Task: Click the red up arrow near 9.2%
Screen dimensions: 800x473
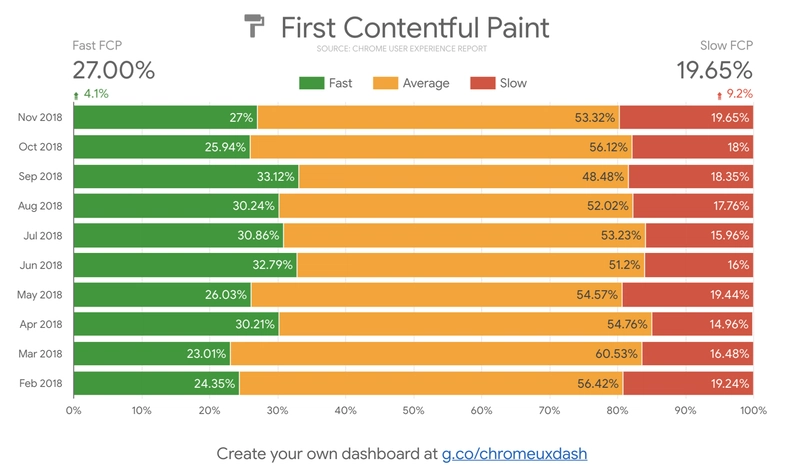Action: [x=719, y=95]
